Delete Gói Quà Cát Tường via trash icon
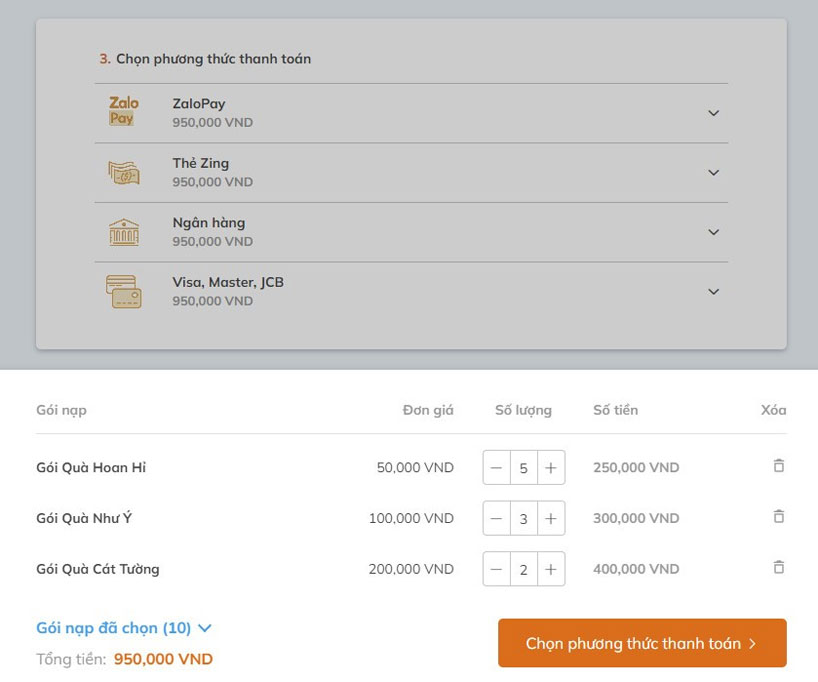Screen dimensions: 818x682 tap(778, 567)
